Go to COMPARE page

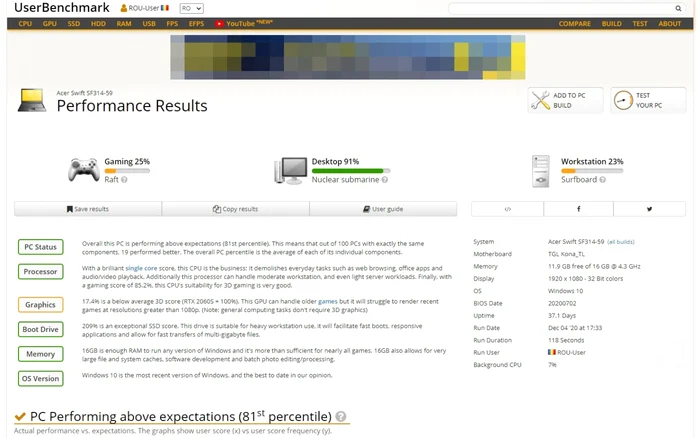click(575, 24)
